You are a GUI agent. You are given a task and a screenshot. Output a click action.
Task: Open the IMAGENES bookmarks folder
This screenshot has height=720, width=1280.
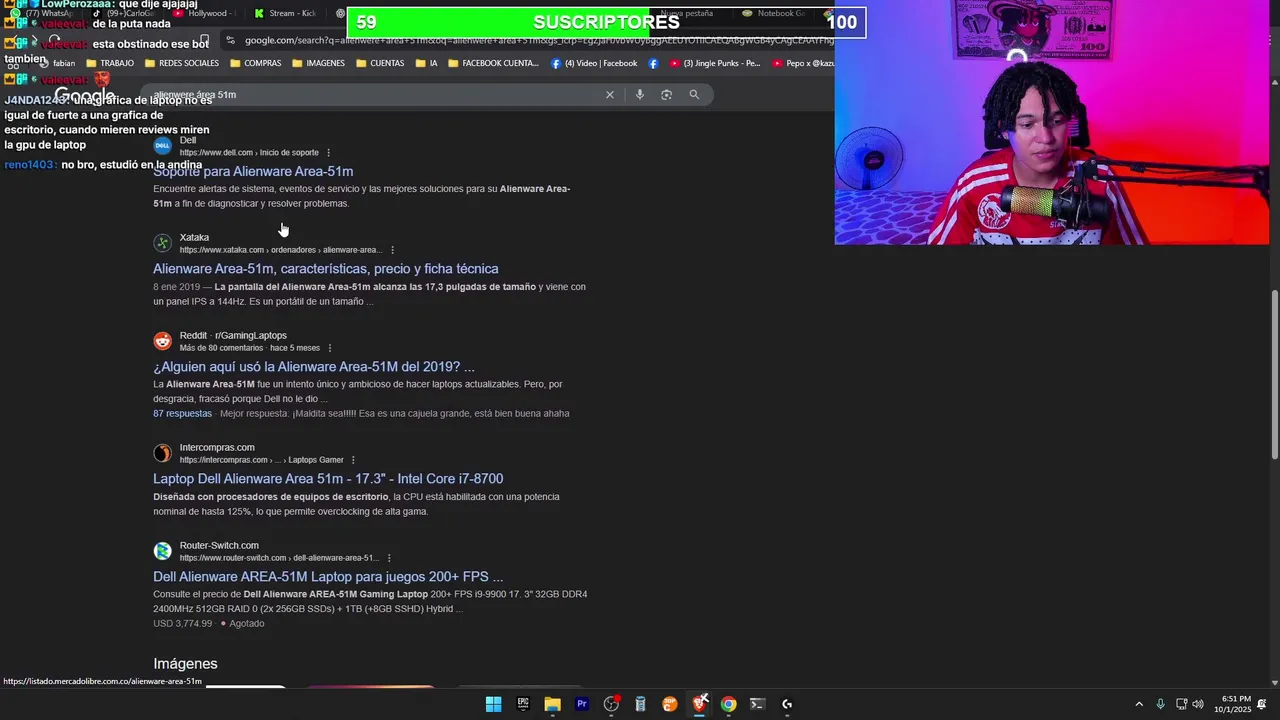tap(318, 63)
